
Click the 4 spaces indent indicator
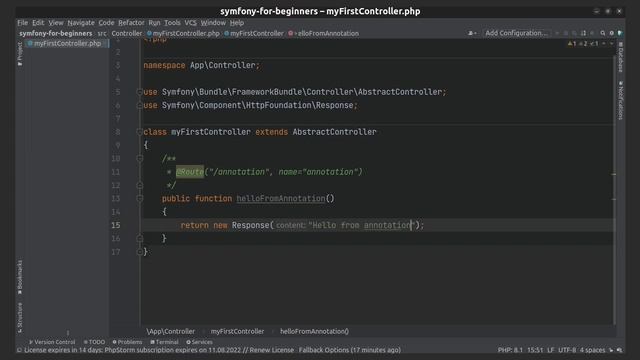[592, 350]
